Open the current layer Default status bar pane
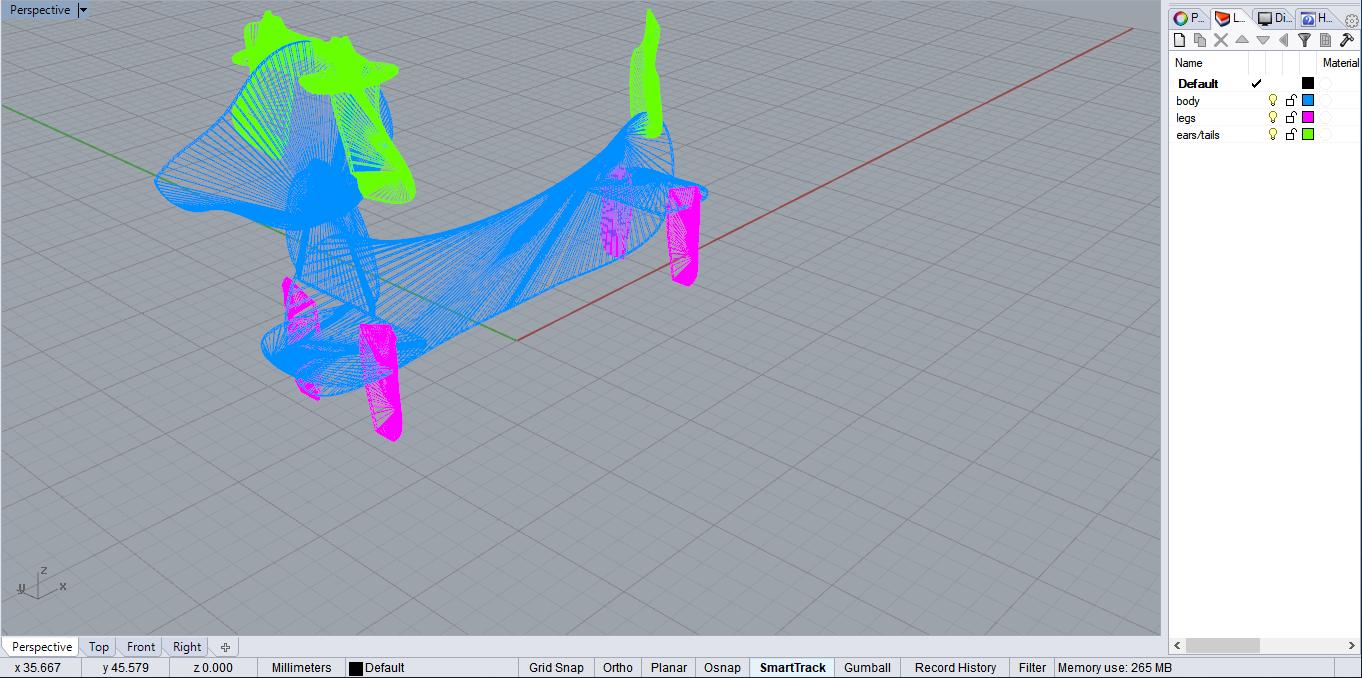The height and width of the screenshot is (678, 1362). (431, 668)
